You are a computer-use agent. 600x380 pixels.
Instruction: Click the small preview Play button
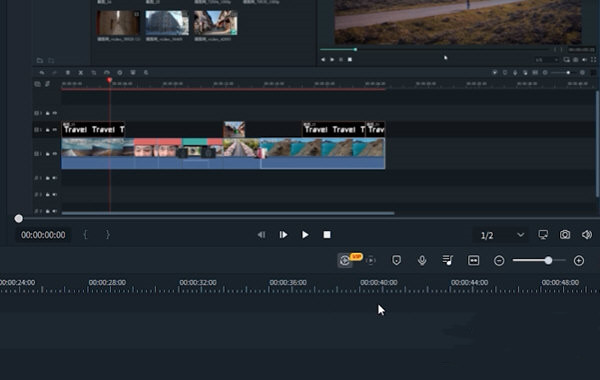[x=332, y=60]
